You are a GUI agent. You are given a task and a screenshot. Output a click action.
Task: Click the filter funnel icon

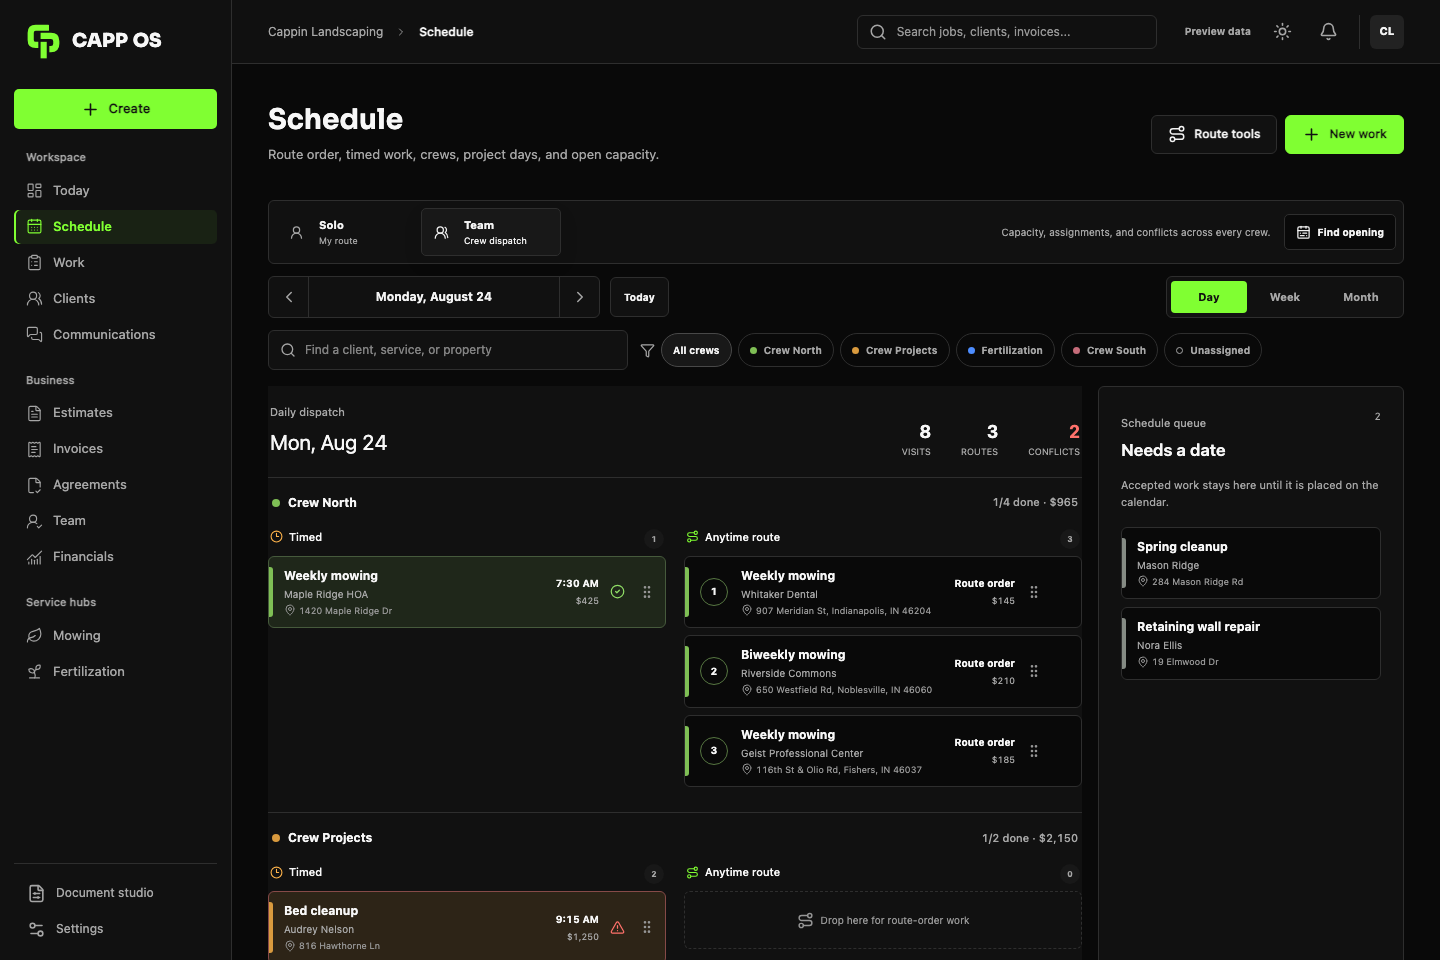coord(647,351)
